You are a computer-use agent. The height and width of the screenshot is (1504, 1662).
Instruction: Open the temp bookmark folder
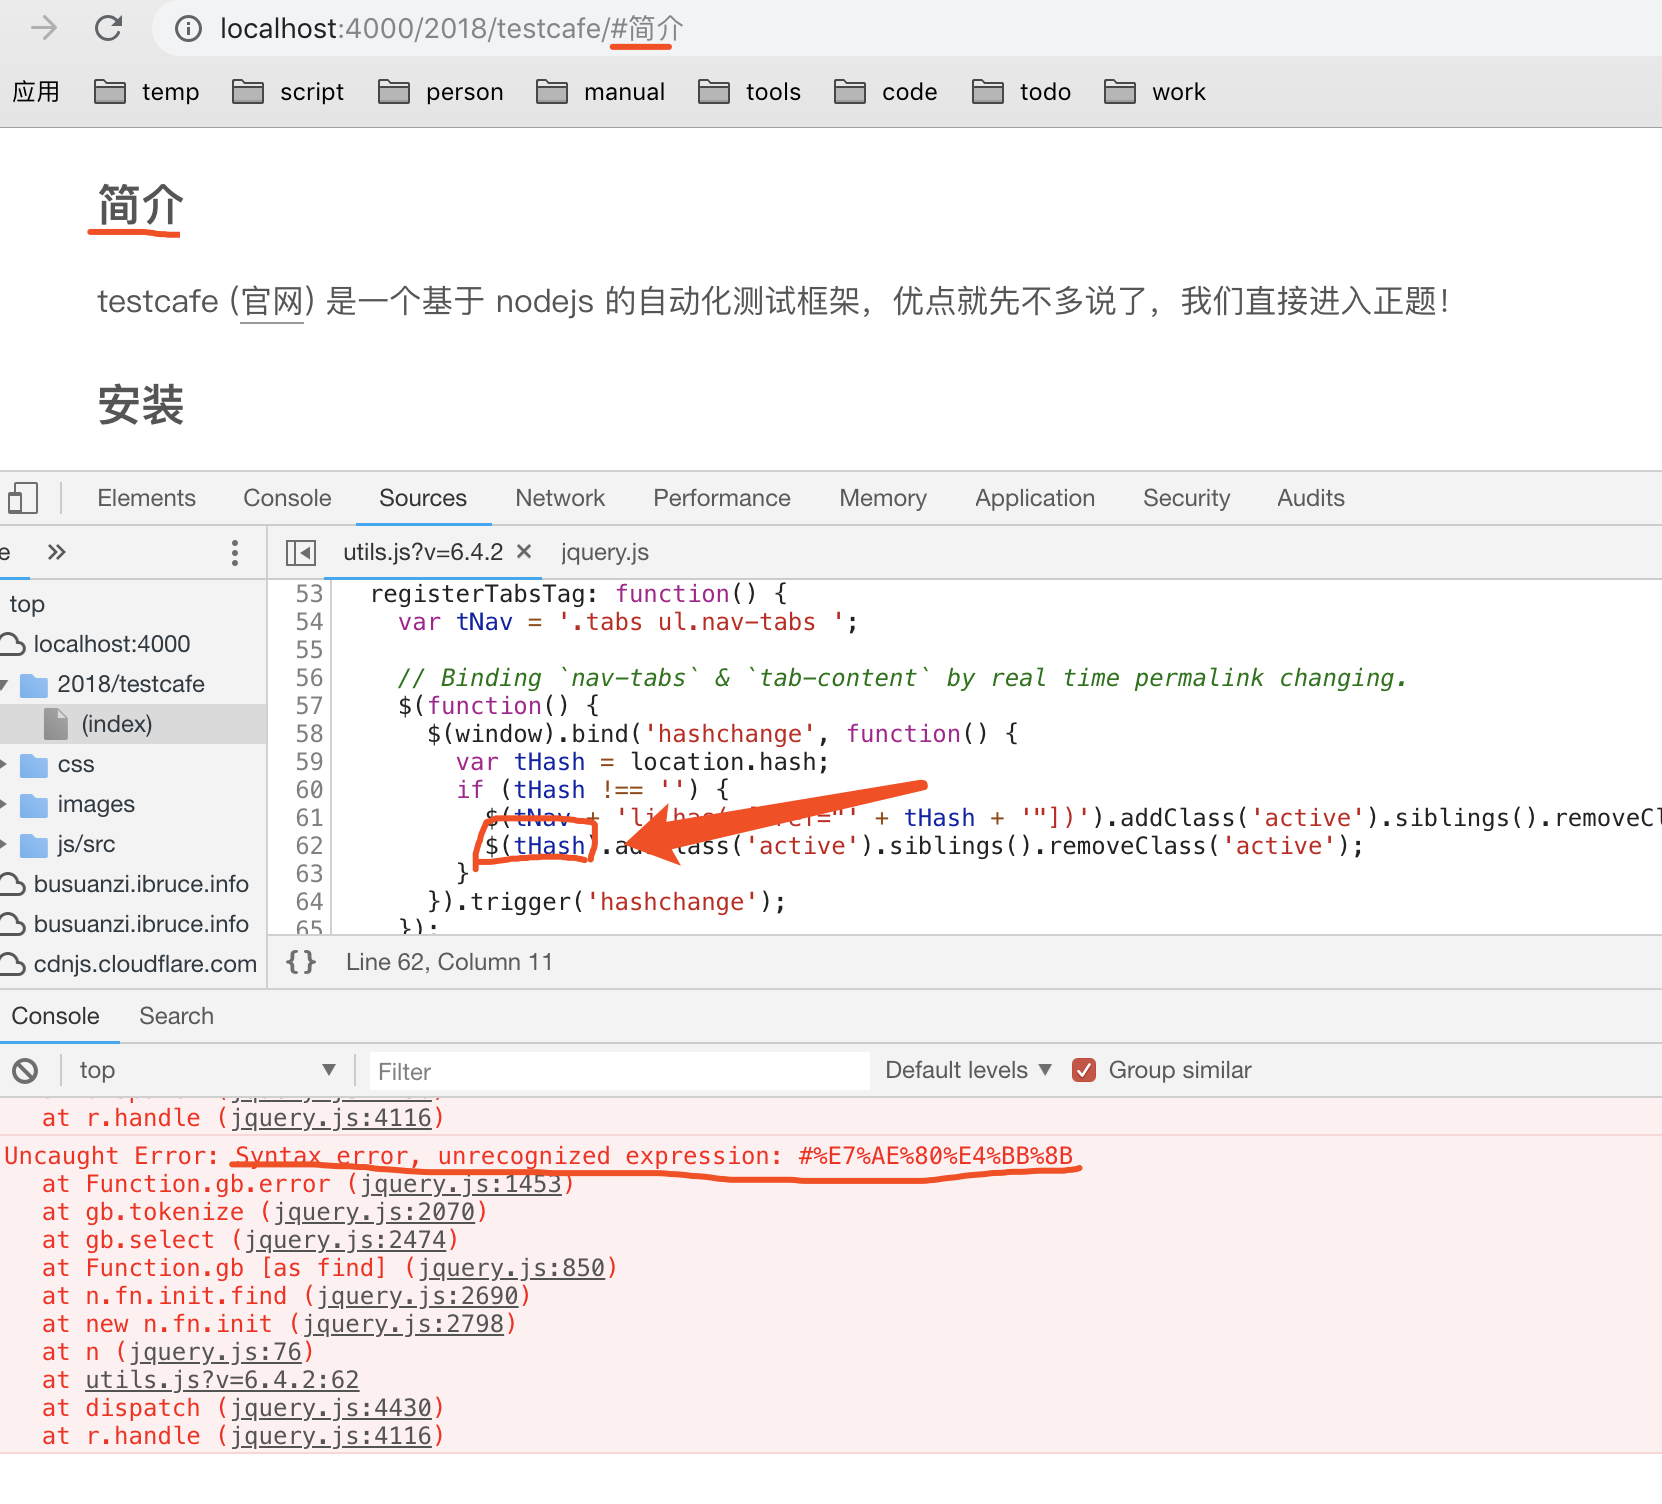coord(147,92)
